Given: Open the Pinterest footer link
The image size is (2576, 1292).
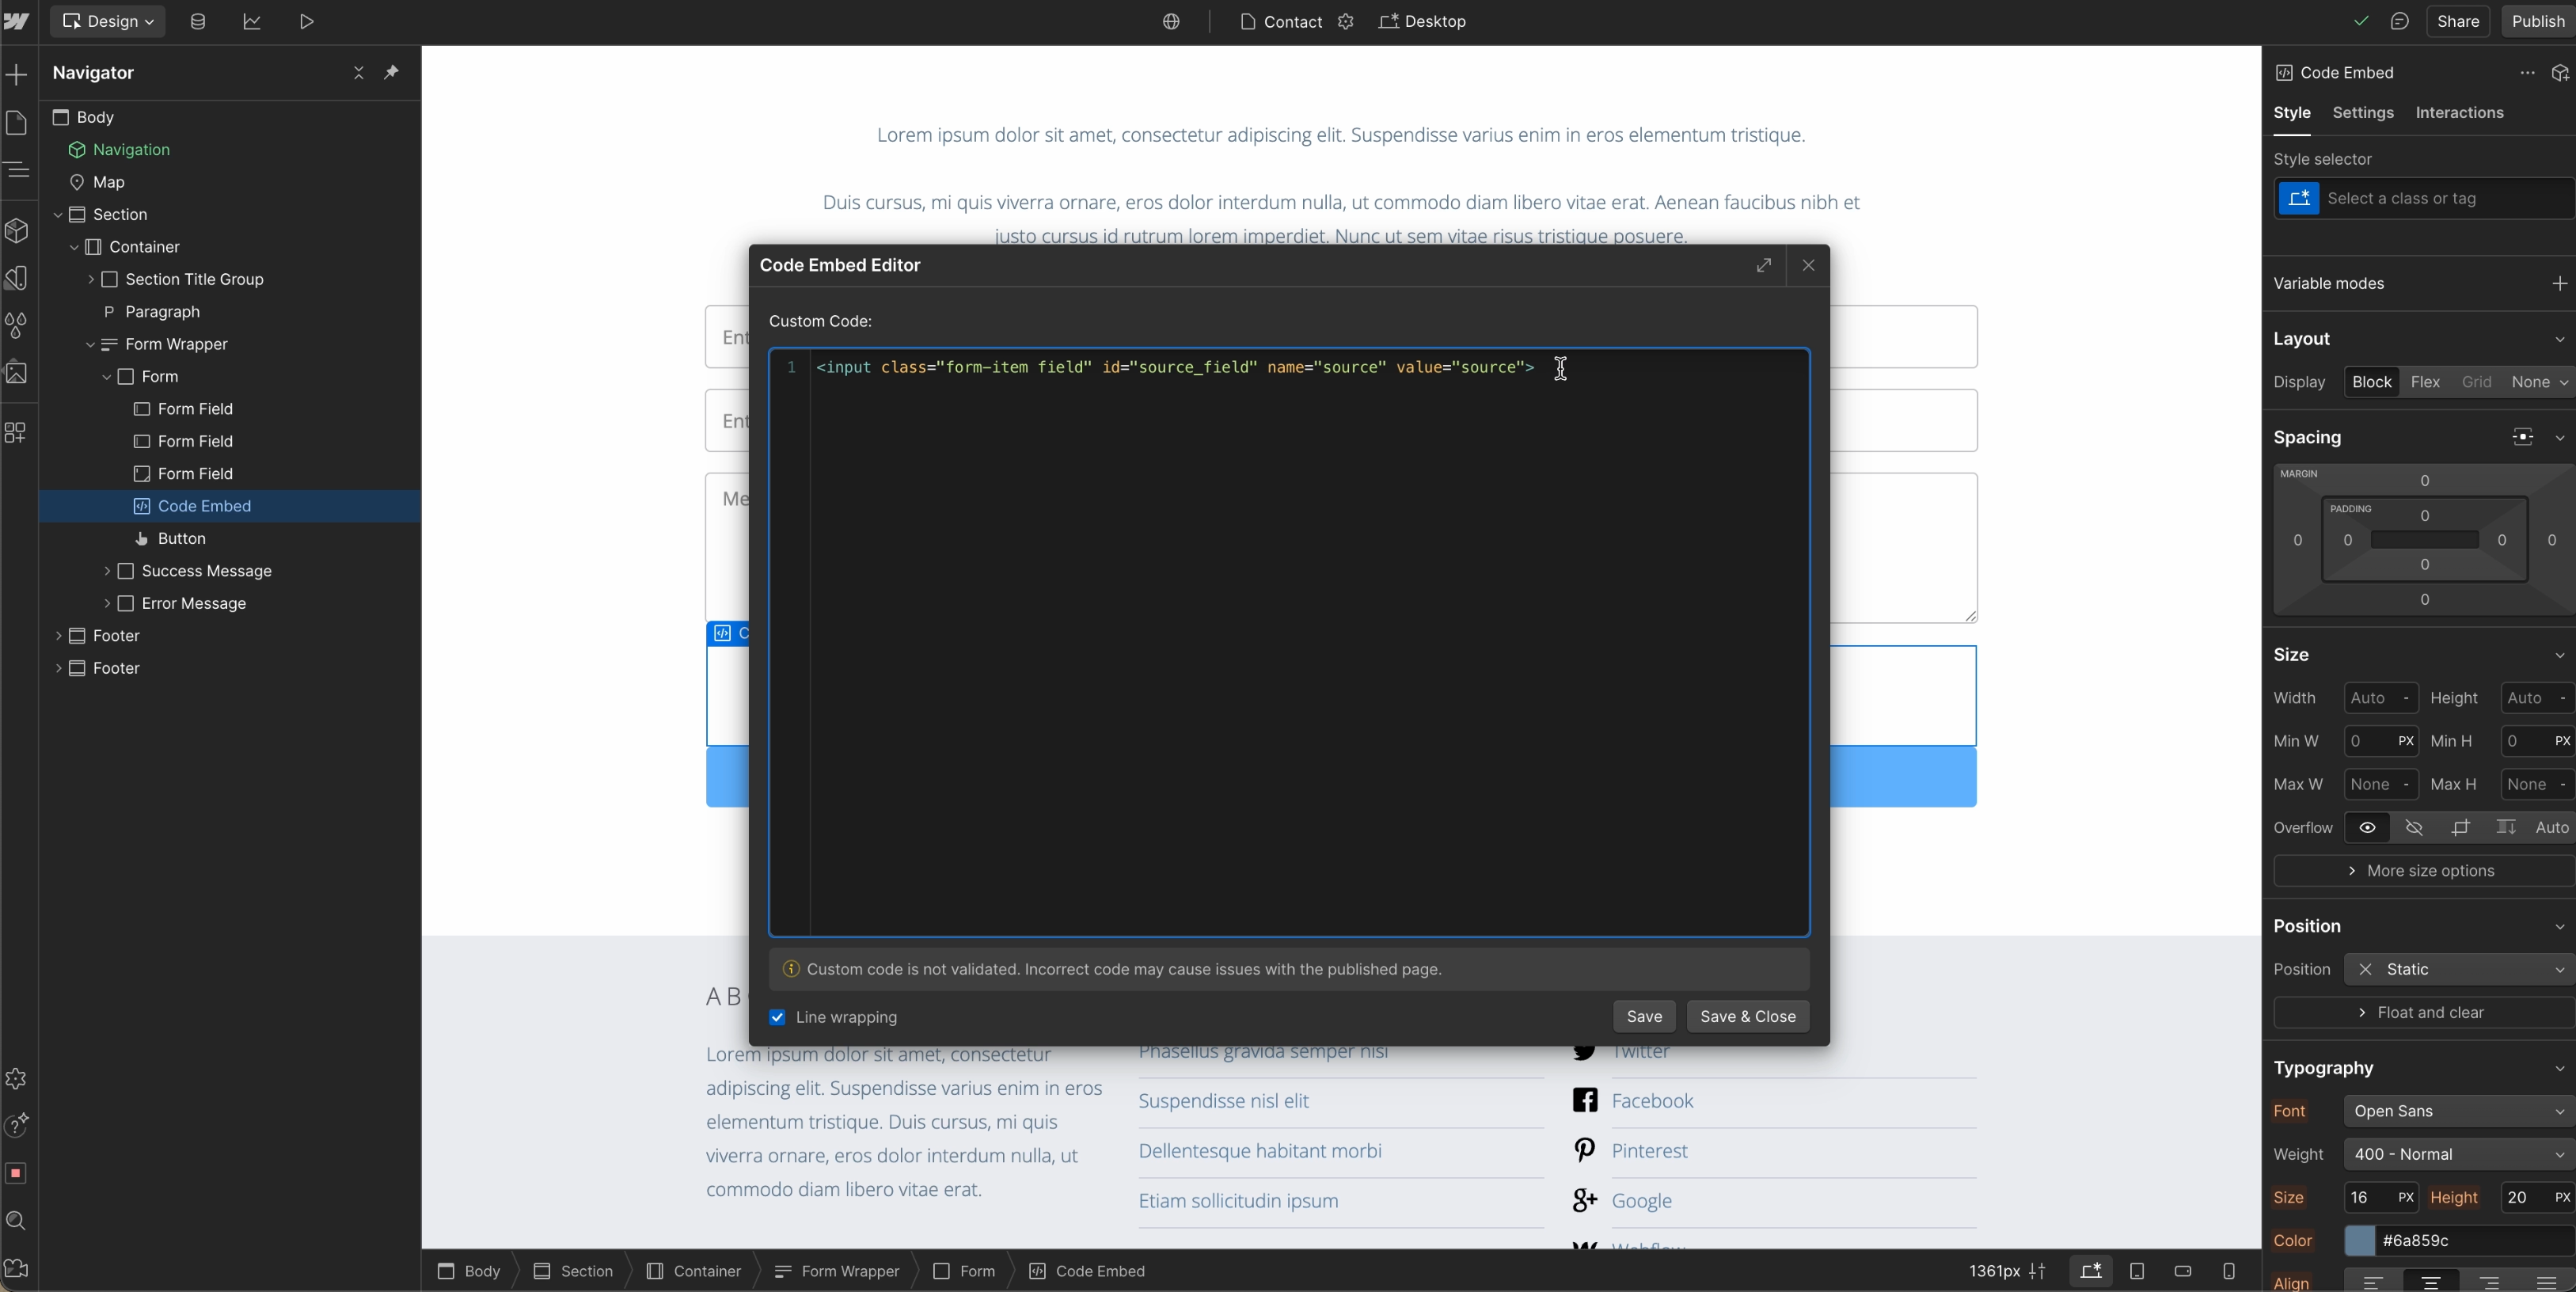Looking at the screenshot, I should tap(1649, 1150).
